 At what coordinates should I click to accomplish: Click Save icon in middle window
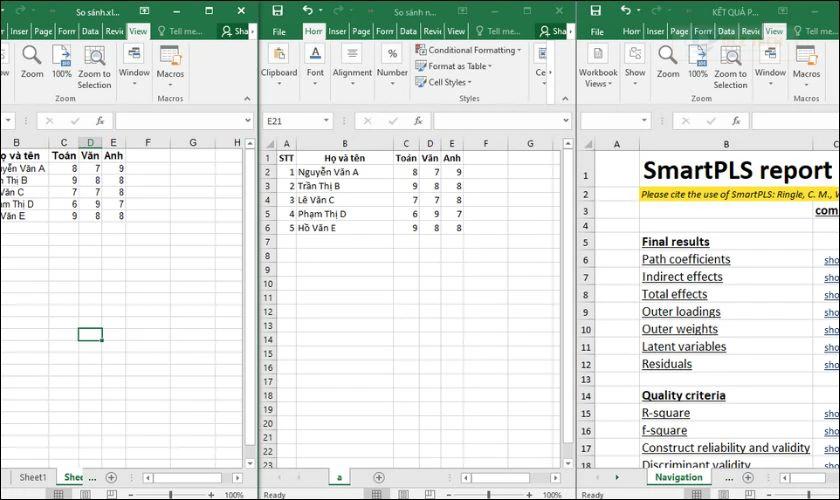pos(278,10)
